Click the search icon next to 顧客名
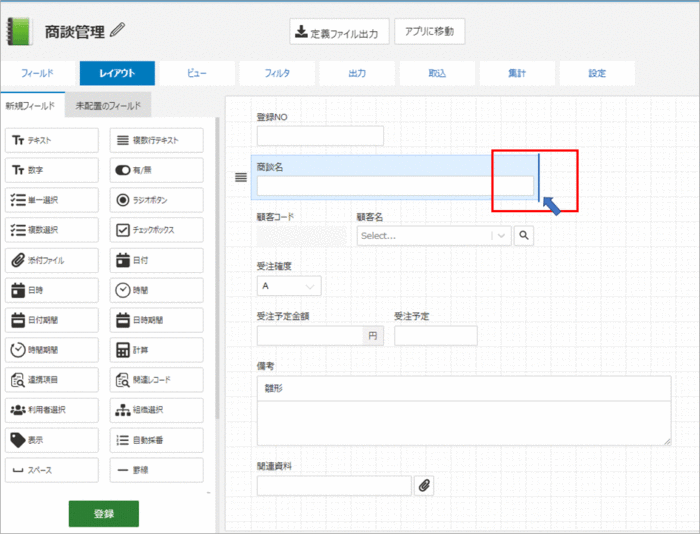The height and width of the screenshot is (534, 700). tap(524, 235)
